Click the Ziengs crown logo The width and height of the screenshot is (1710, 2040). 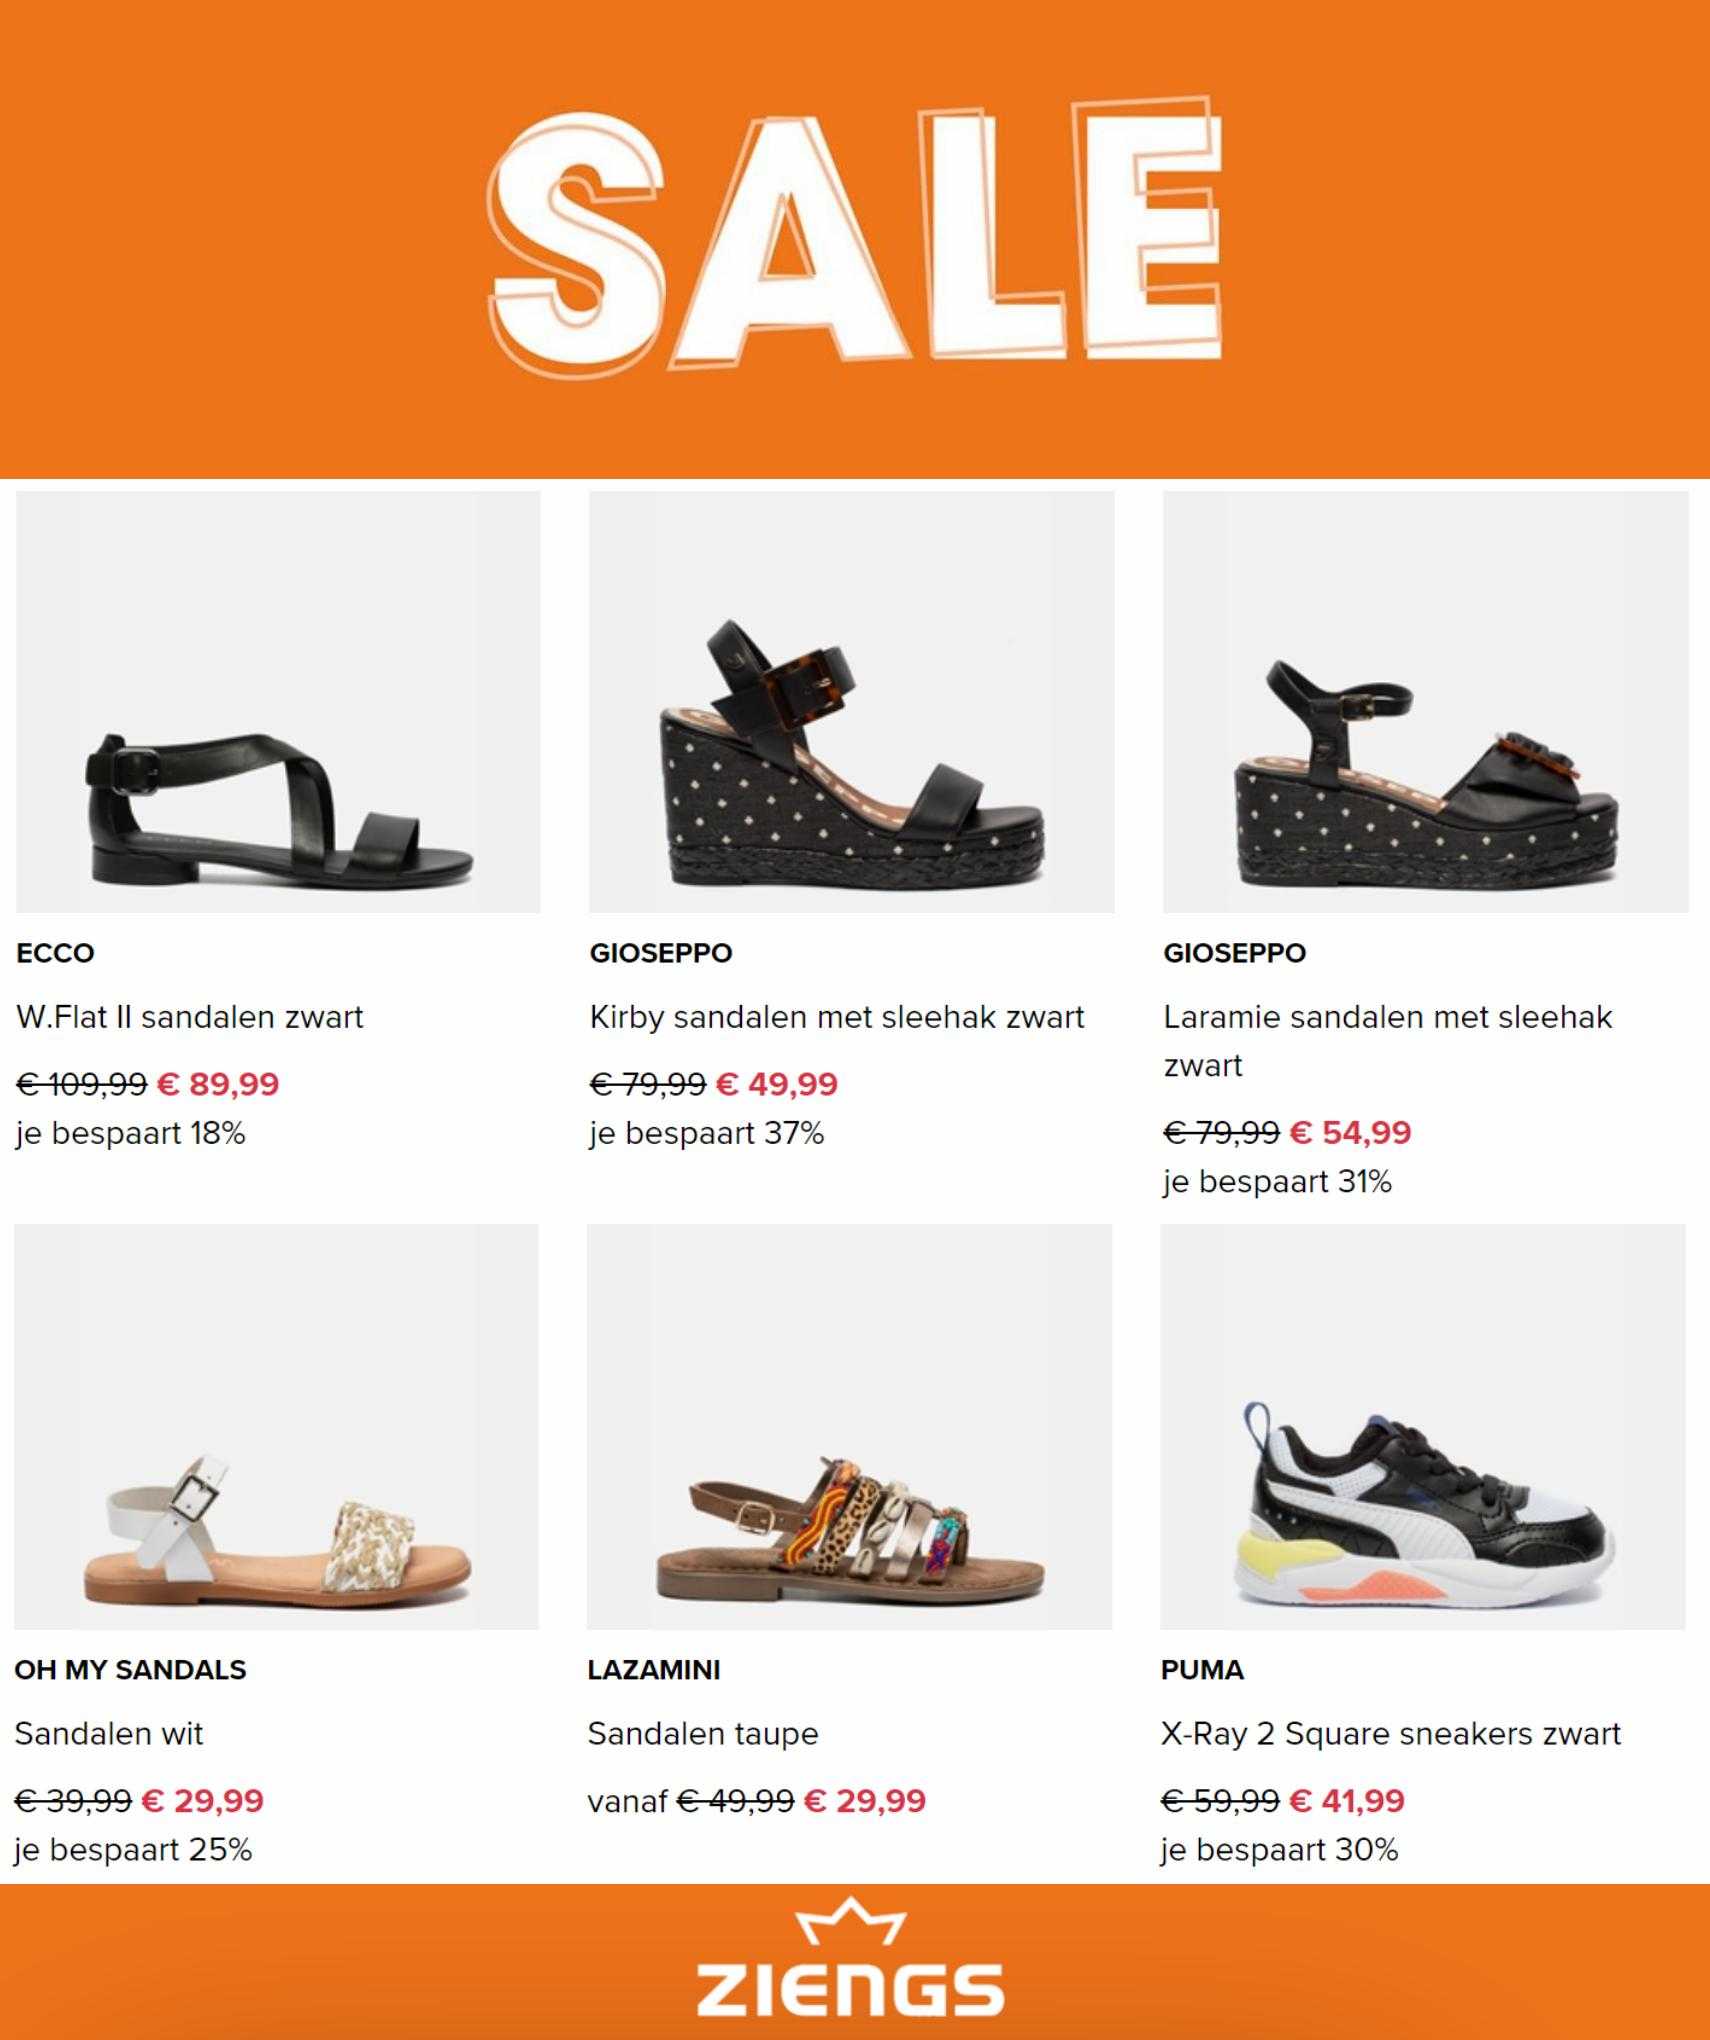click(851, 1957)
